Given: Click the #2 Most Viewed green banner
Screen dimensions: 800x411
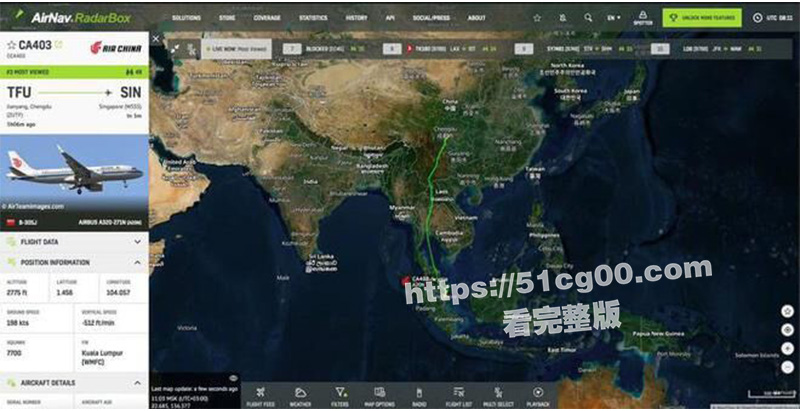Looking at the screenshot, I should click(x=74, y=72).
